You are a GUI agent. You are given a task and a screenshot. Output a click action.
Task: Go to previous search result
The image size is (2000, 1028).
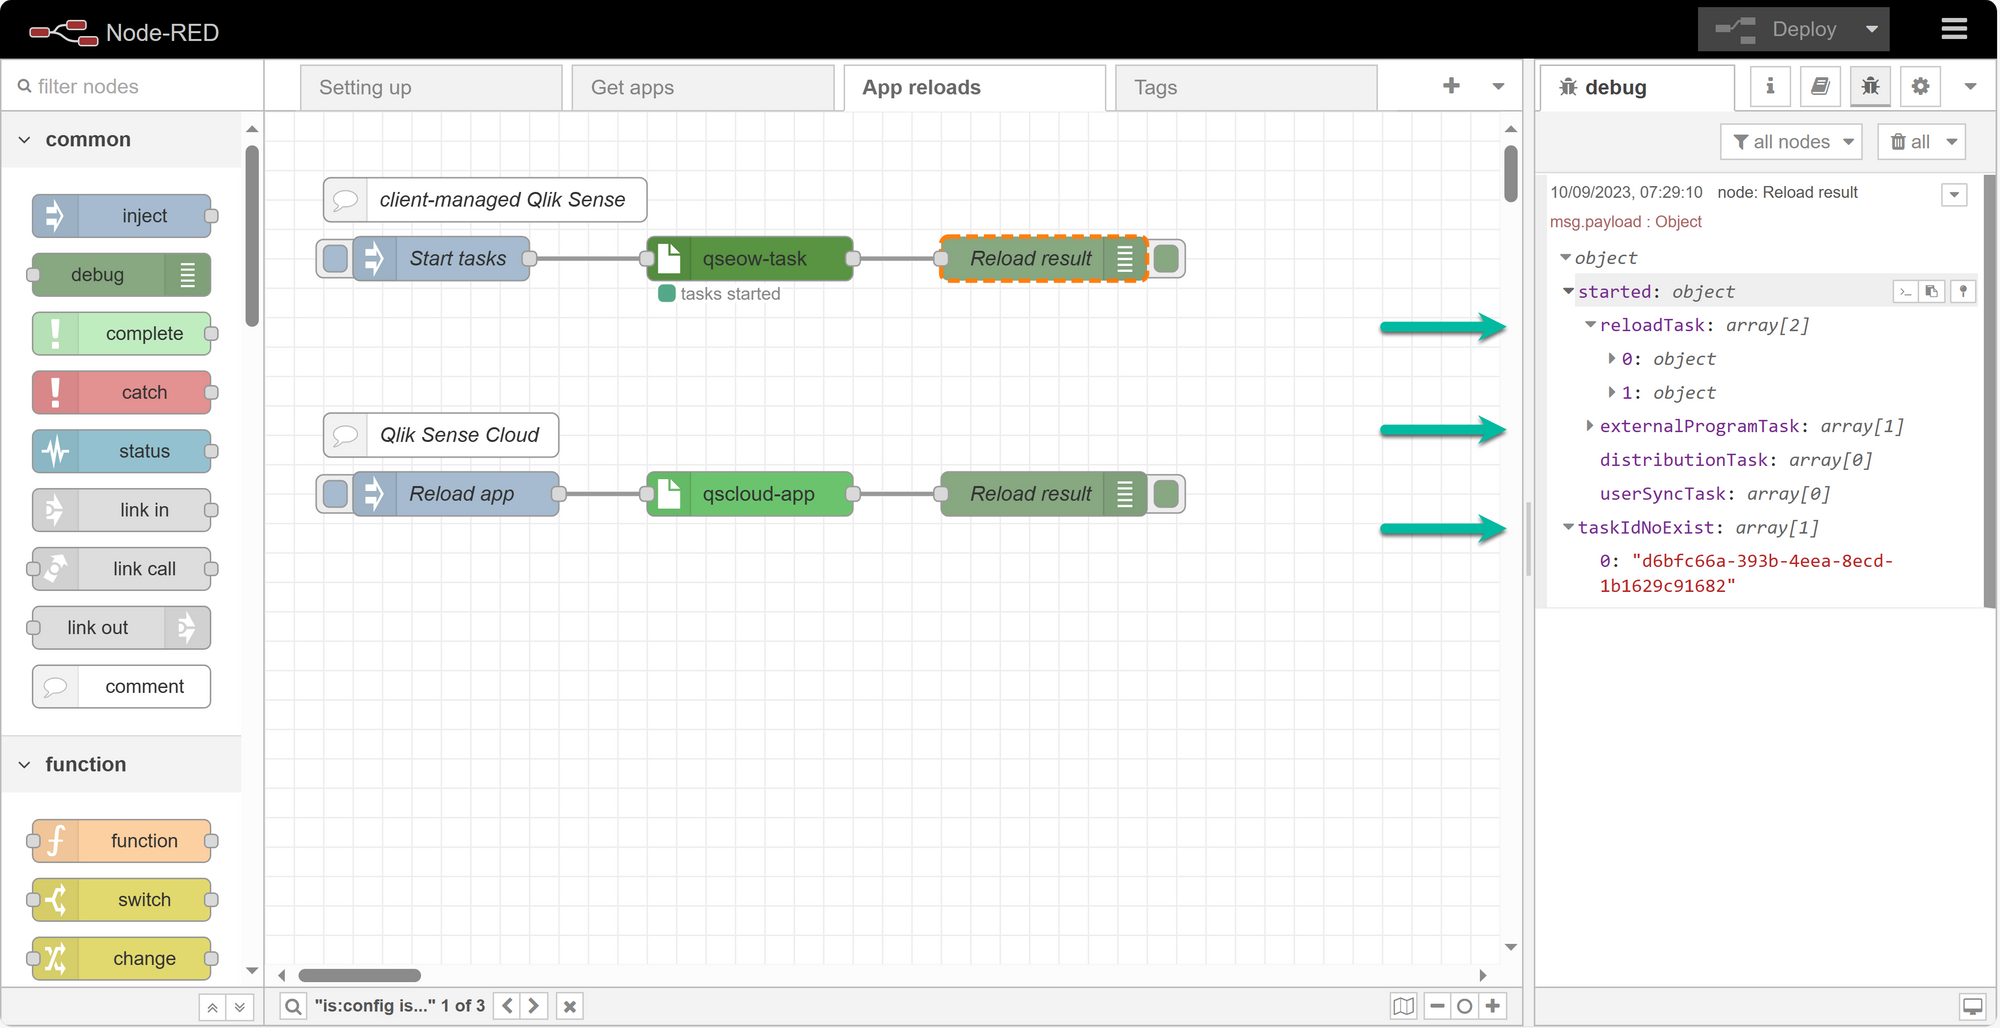point(507,1006)
